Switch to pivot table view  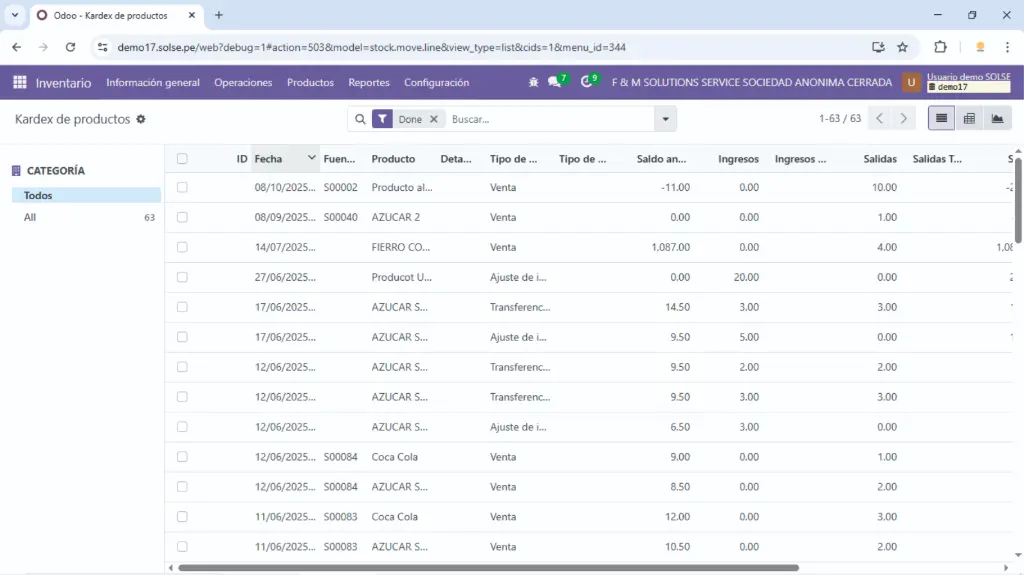click(x=969, y=119)
